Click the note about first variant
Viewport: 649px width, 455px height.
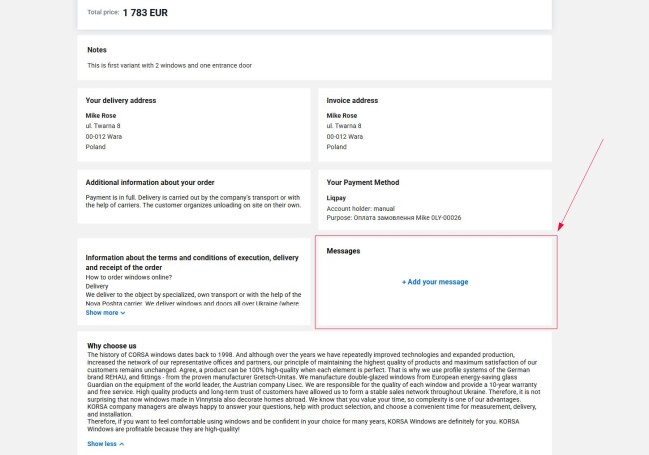[171, 65]
